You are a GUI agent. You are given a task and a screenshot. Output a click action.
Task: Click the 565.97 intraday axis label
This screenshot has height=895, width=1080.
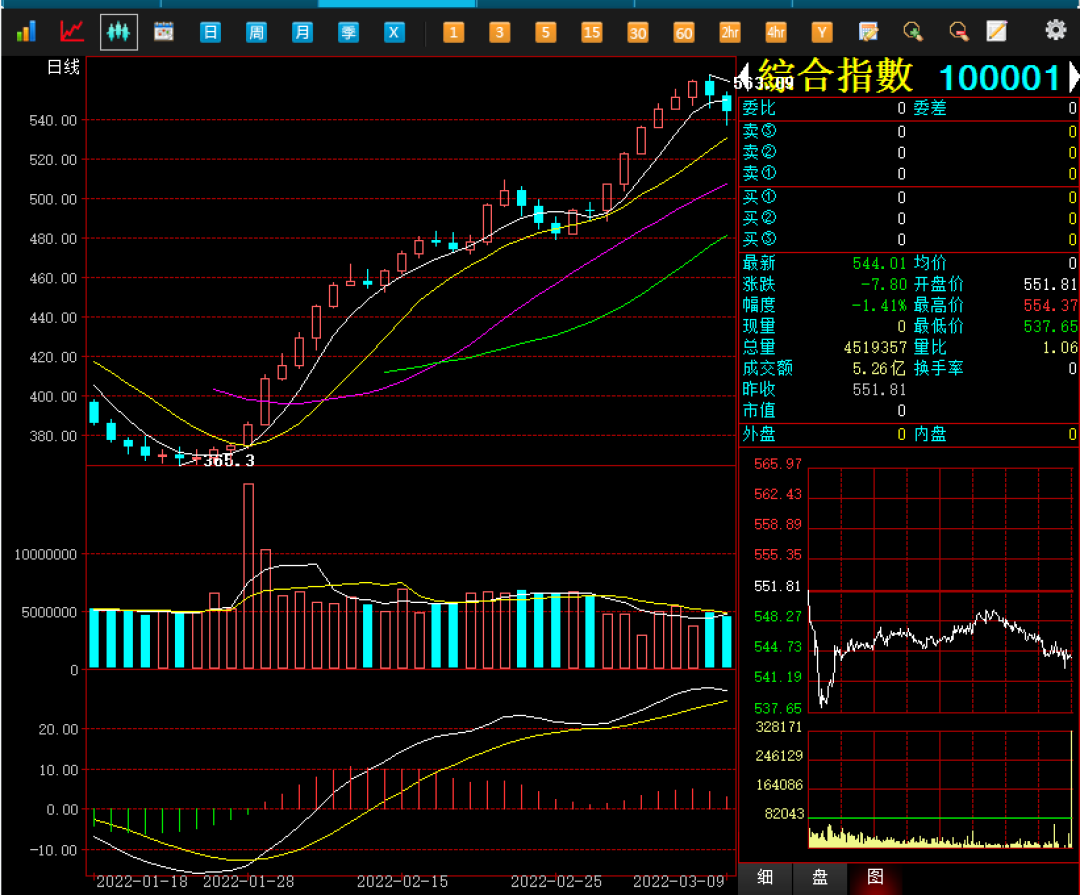[778, 464]
